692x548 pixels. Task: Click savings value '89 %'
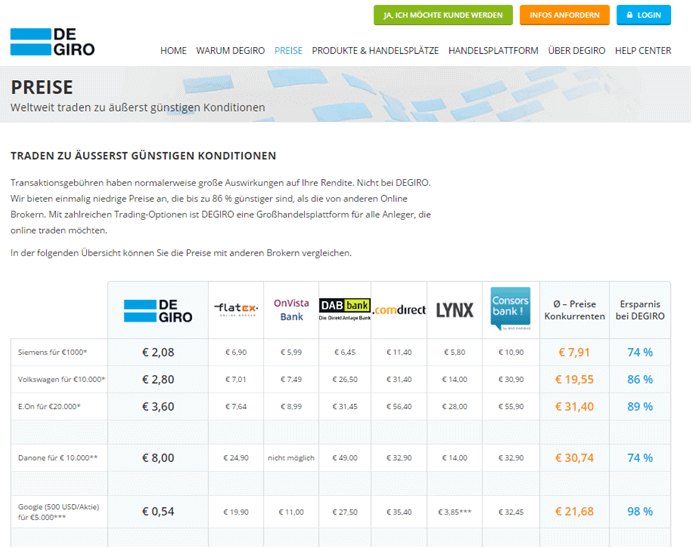point(640,407)
